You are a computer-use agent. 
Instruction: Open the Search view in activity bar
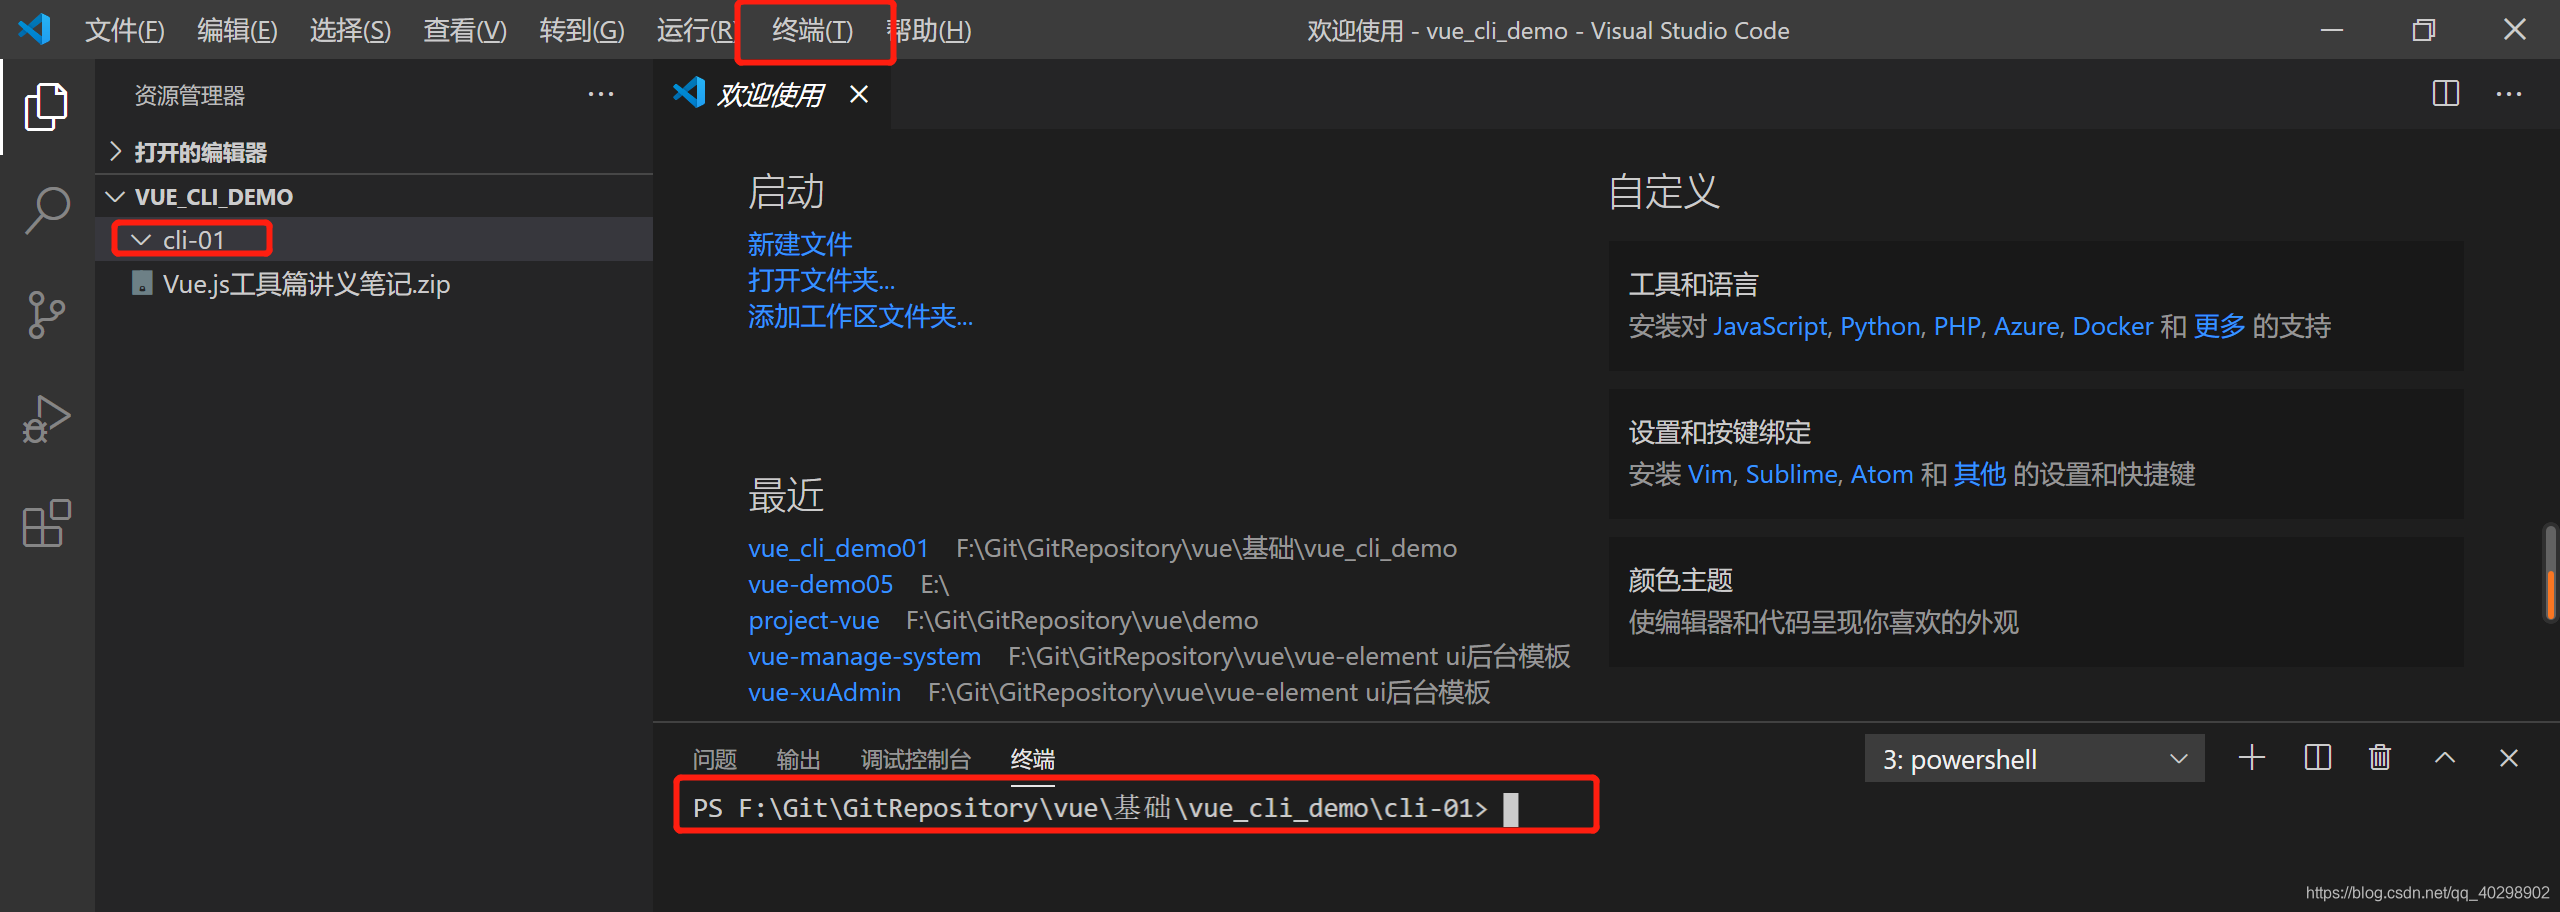coord(46,211)
